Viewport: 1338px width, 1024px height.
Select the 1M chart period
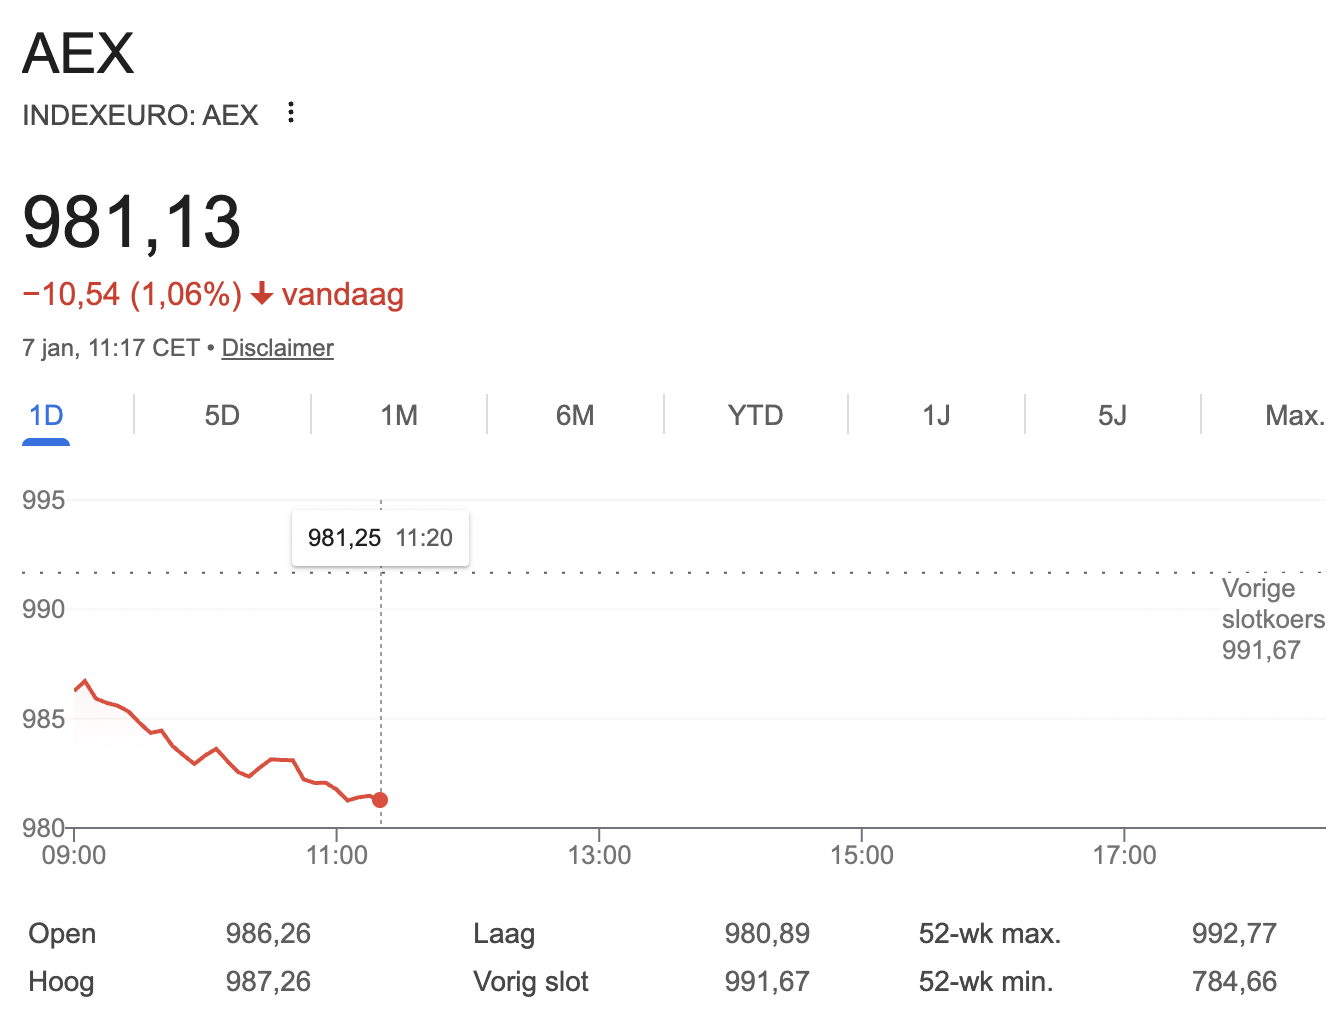pyautogui.click(x=398, y=414)
